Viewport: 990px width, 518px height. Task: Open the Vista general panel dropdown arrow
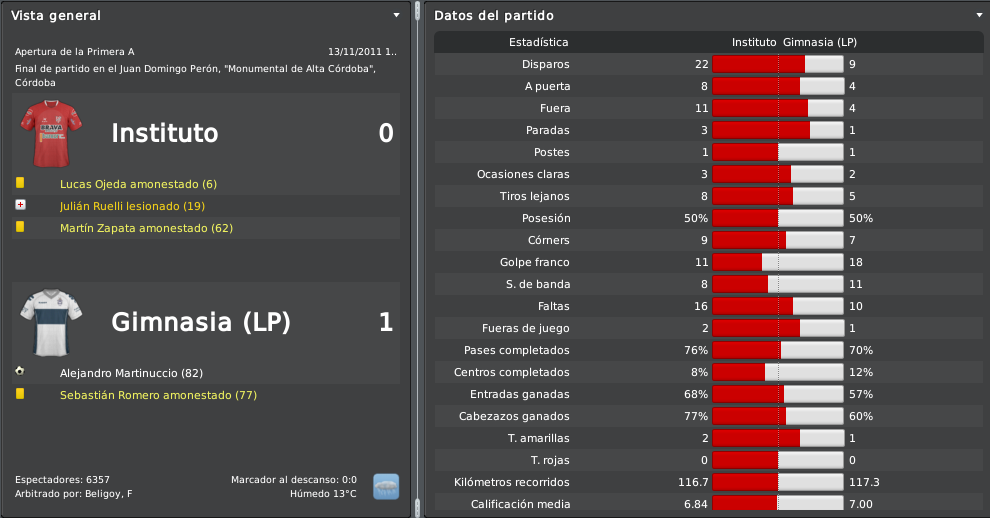click(x=397, y=15)
